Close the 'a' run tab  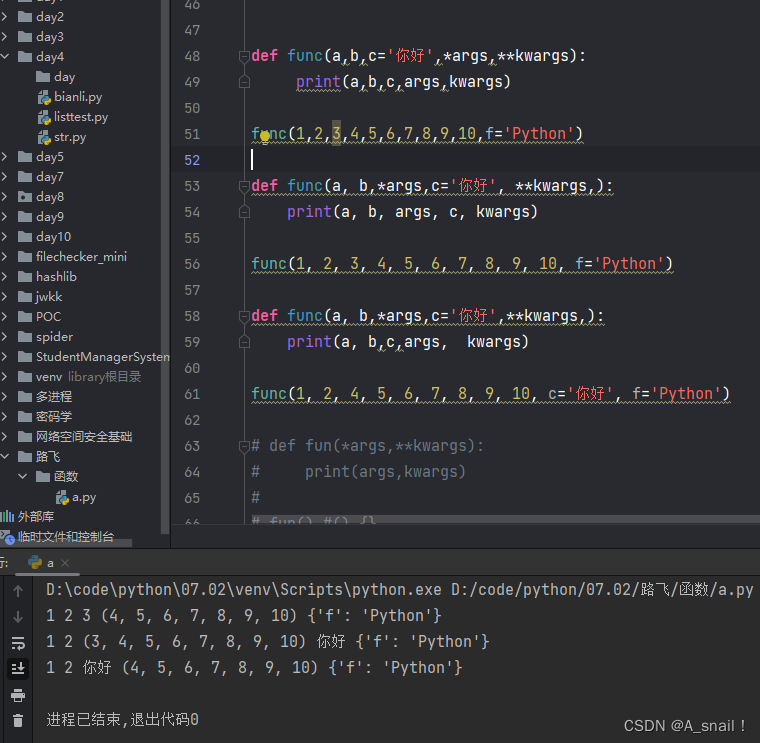(x=66, y=563)
